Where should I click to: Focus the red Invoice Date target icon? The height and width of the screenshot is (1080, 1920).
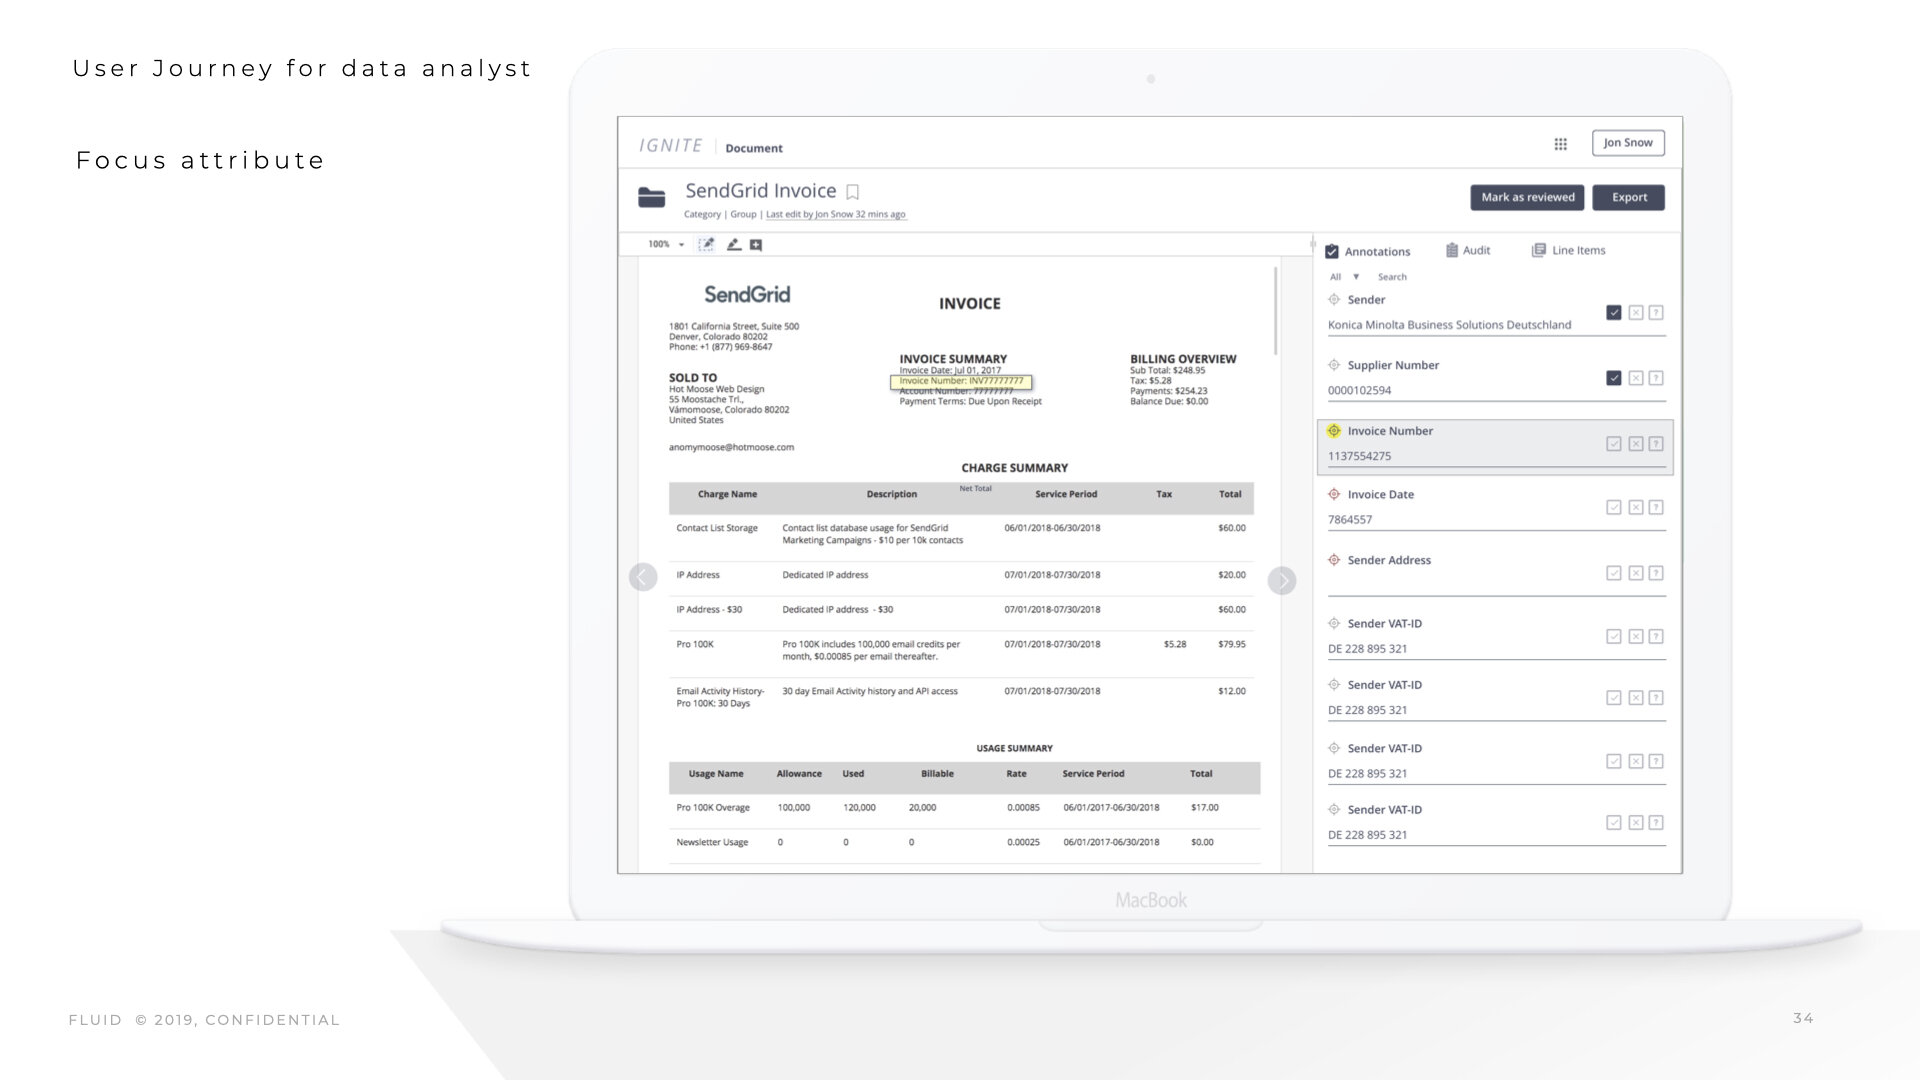pos(1334,494)
